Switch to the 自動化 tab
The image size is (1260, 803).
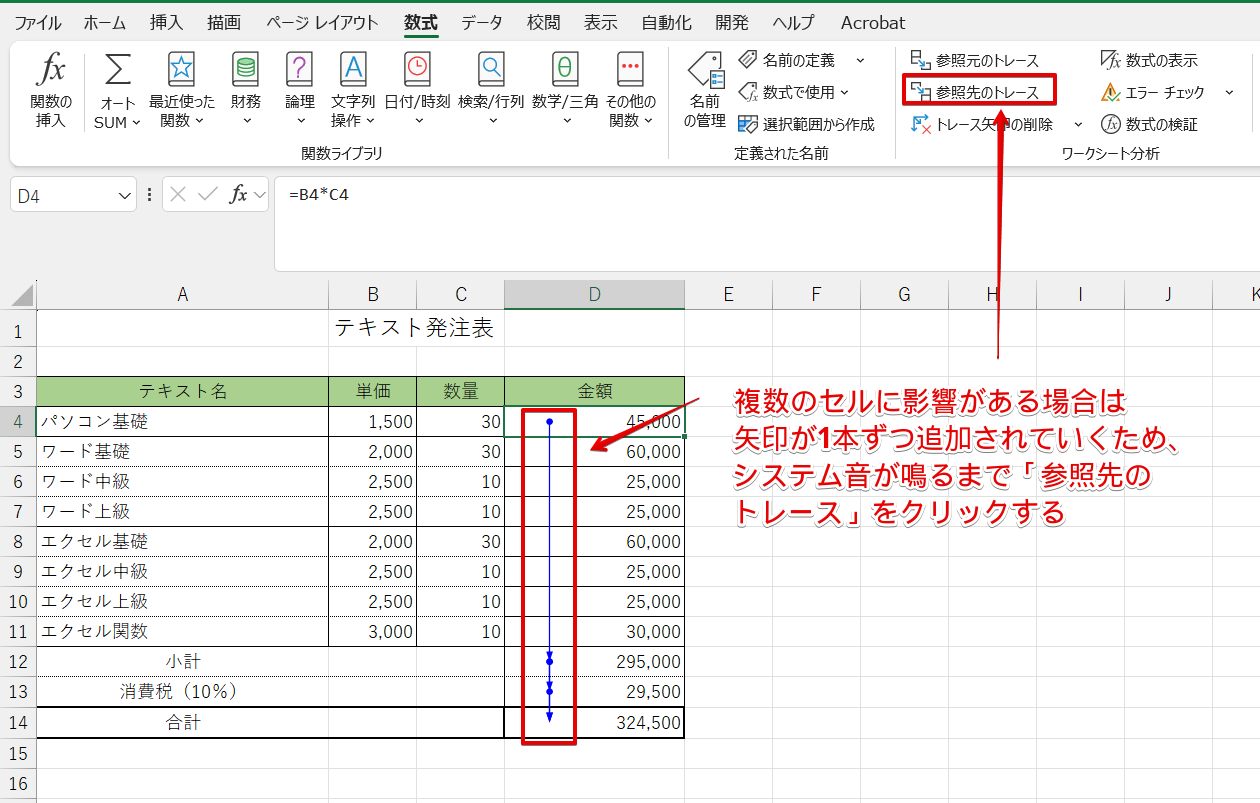click(x=667, y=22)
